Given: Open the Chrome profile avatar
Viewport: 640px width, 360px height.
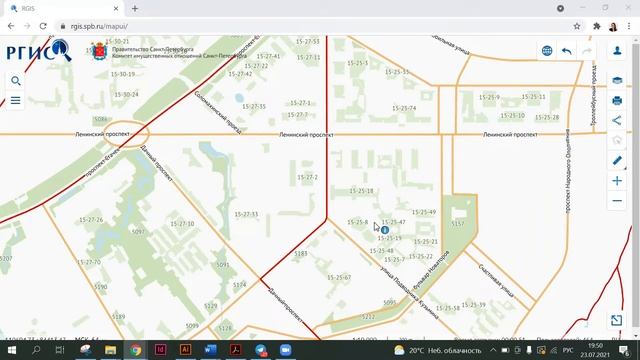Looking at the screenshot, I should pyautogui.click(x=613, y=27).
